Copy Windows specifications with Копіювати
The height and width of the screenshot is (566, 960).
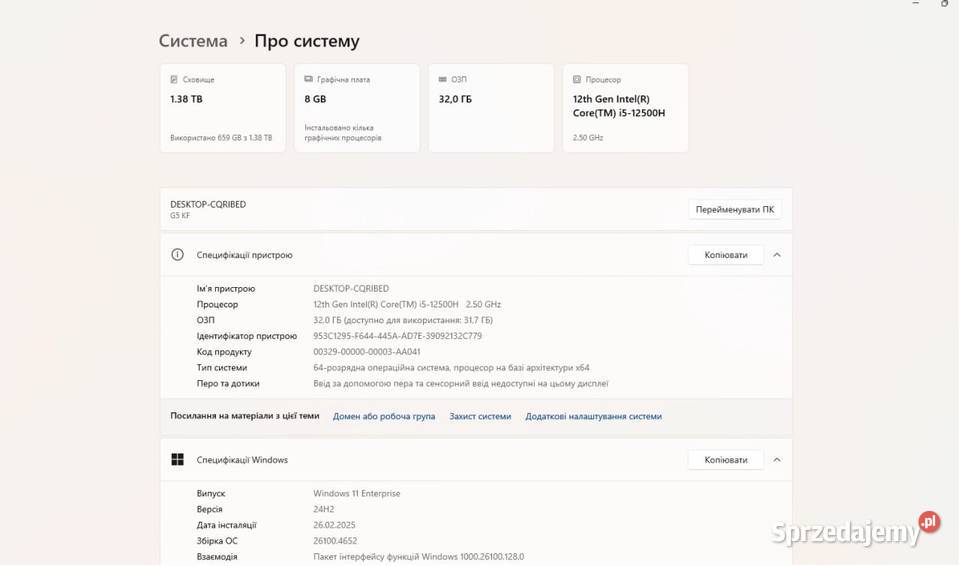726,460
